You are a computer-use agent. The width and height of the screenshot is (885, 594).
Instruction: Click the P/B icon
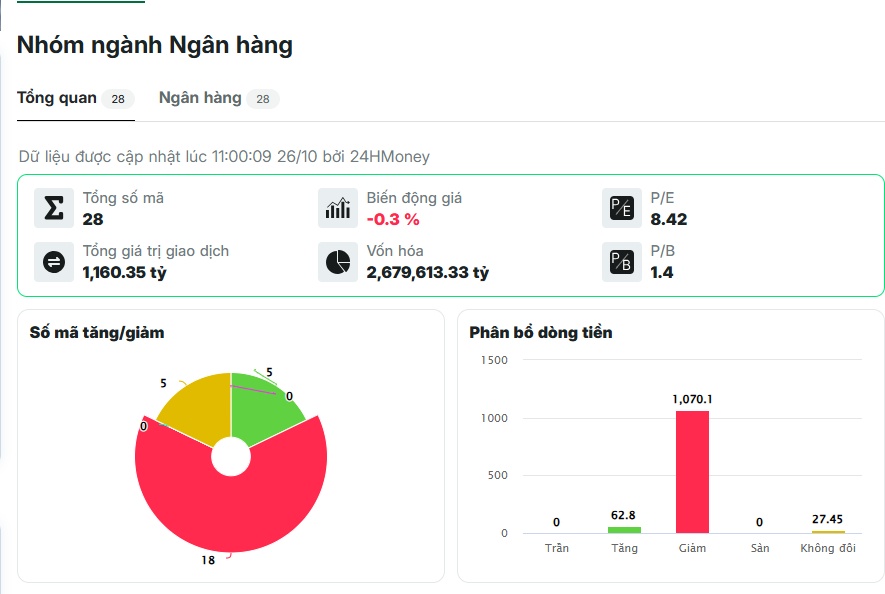(x=621, y=262)
